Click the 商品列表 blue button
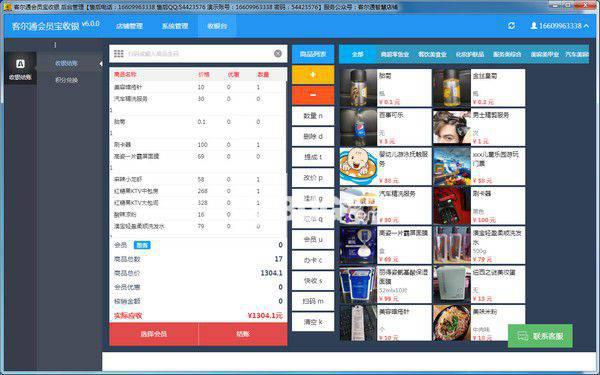This screenshot has height=375, width=600. coord(313,54)
